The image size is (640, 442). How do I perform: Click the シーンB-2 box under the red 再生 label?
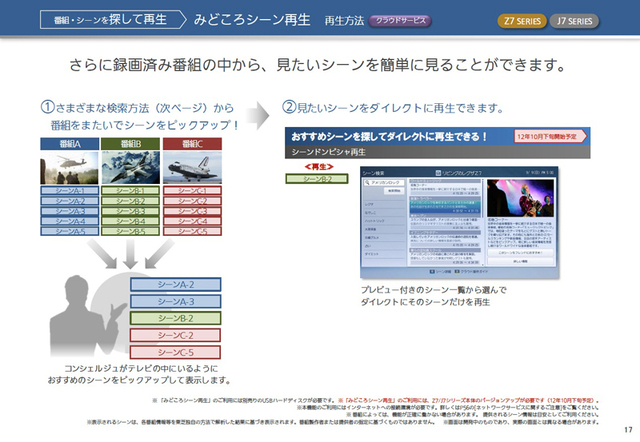click(317, 179)
